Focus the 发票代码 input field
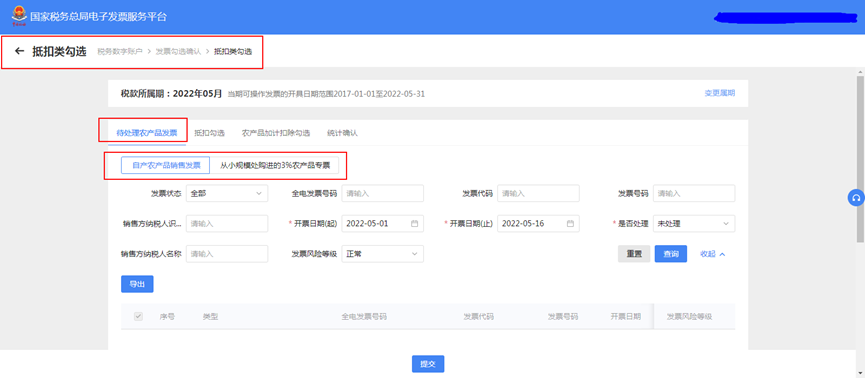 pyautogui.click(x=538, y=193)
